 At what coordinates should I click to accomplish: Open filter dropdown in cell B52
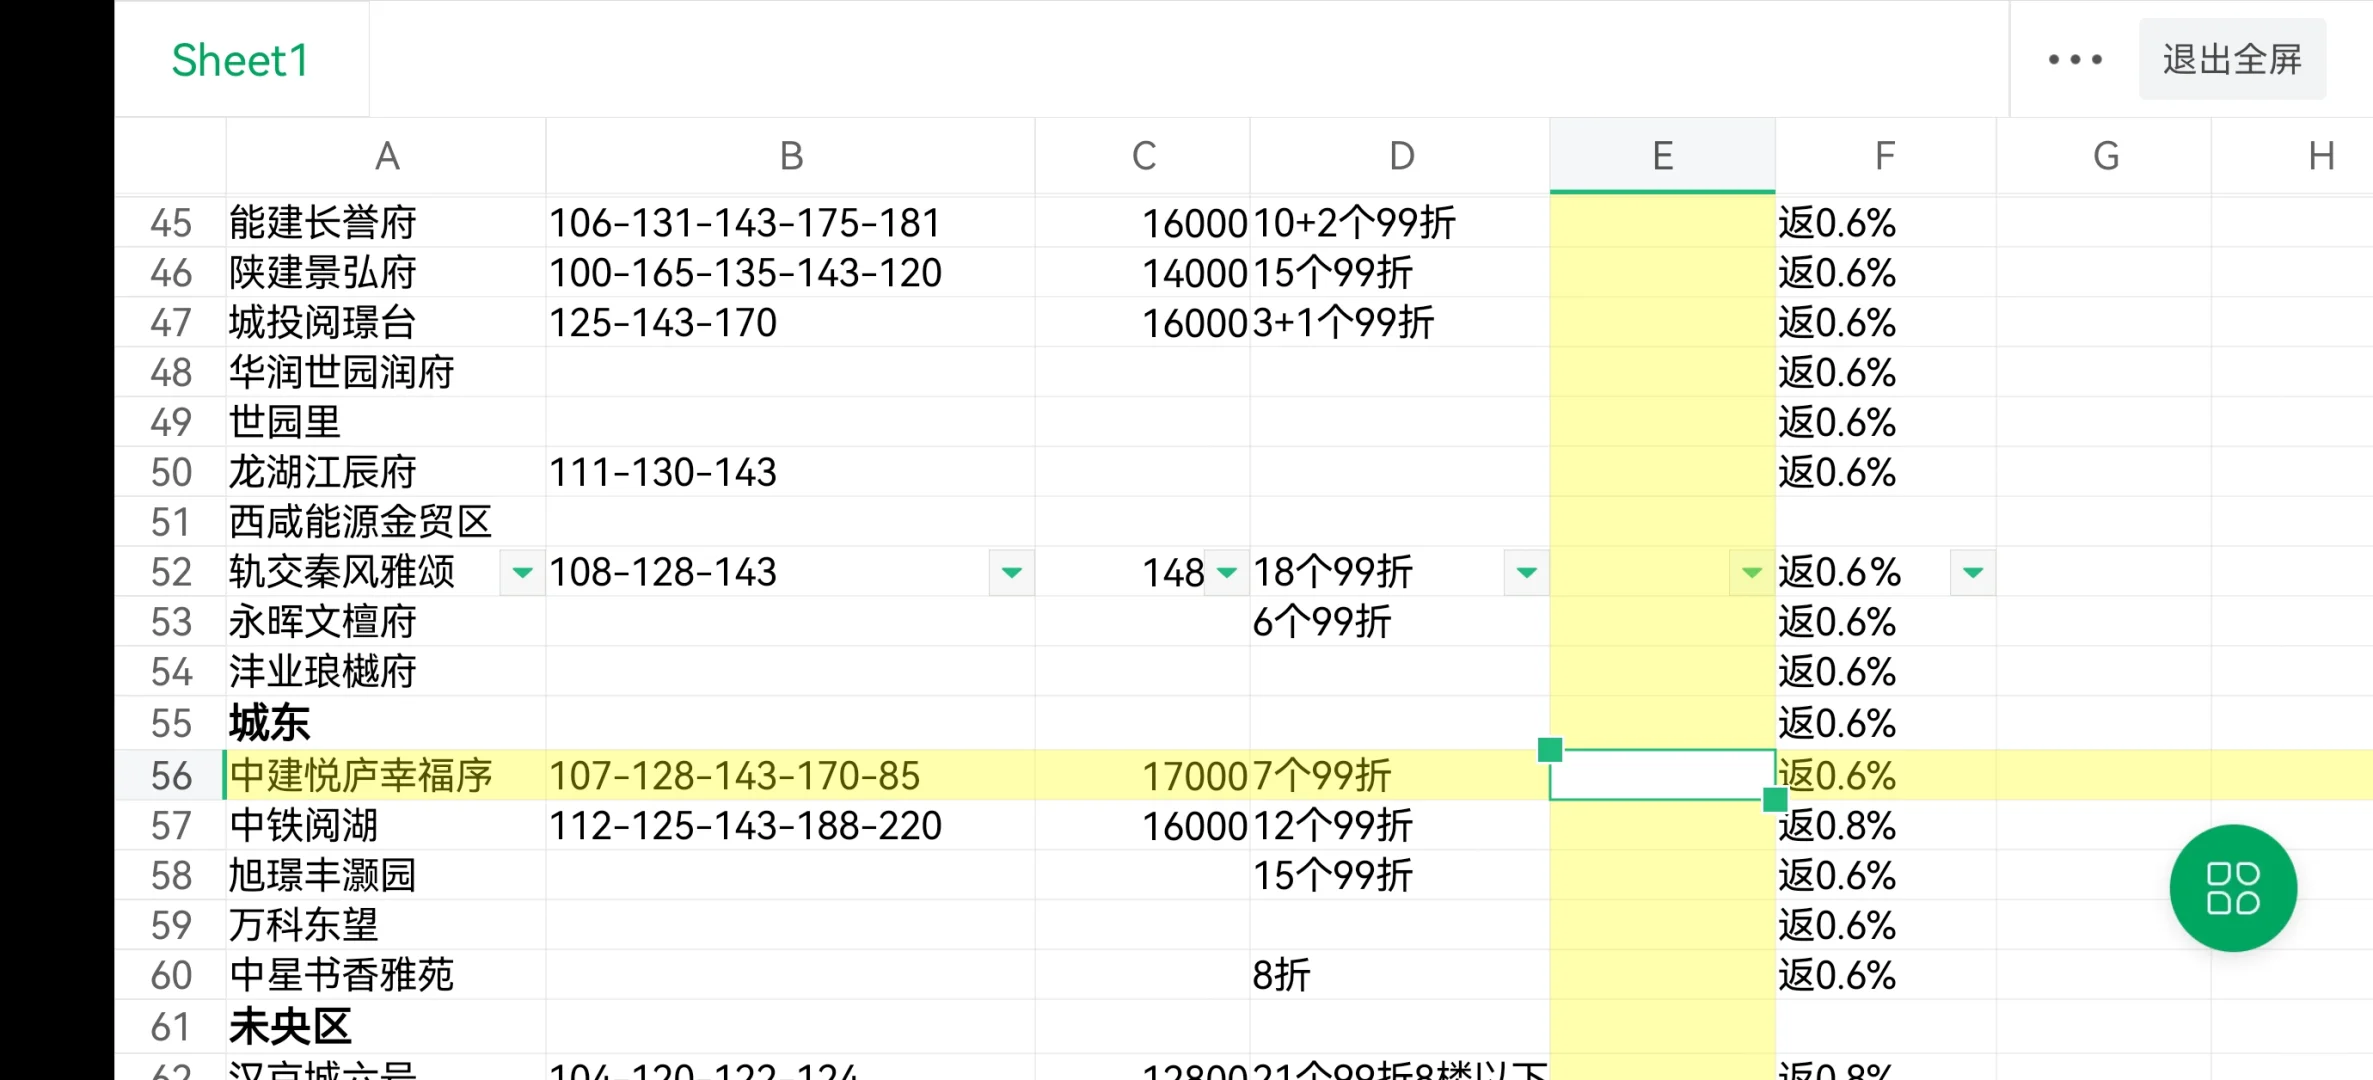(1011, 572)
